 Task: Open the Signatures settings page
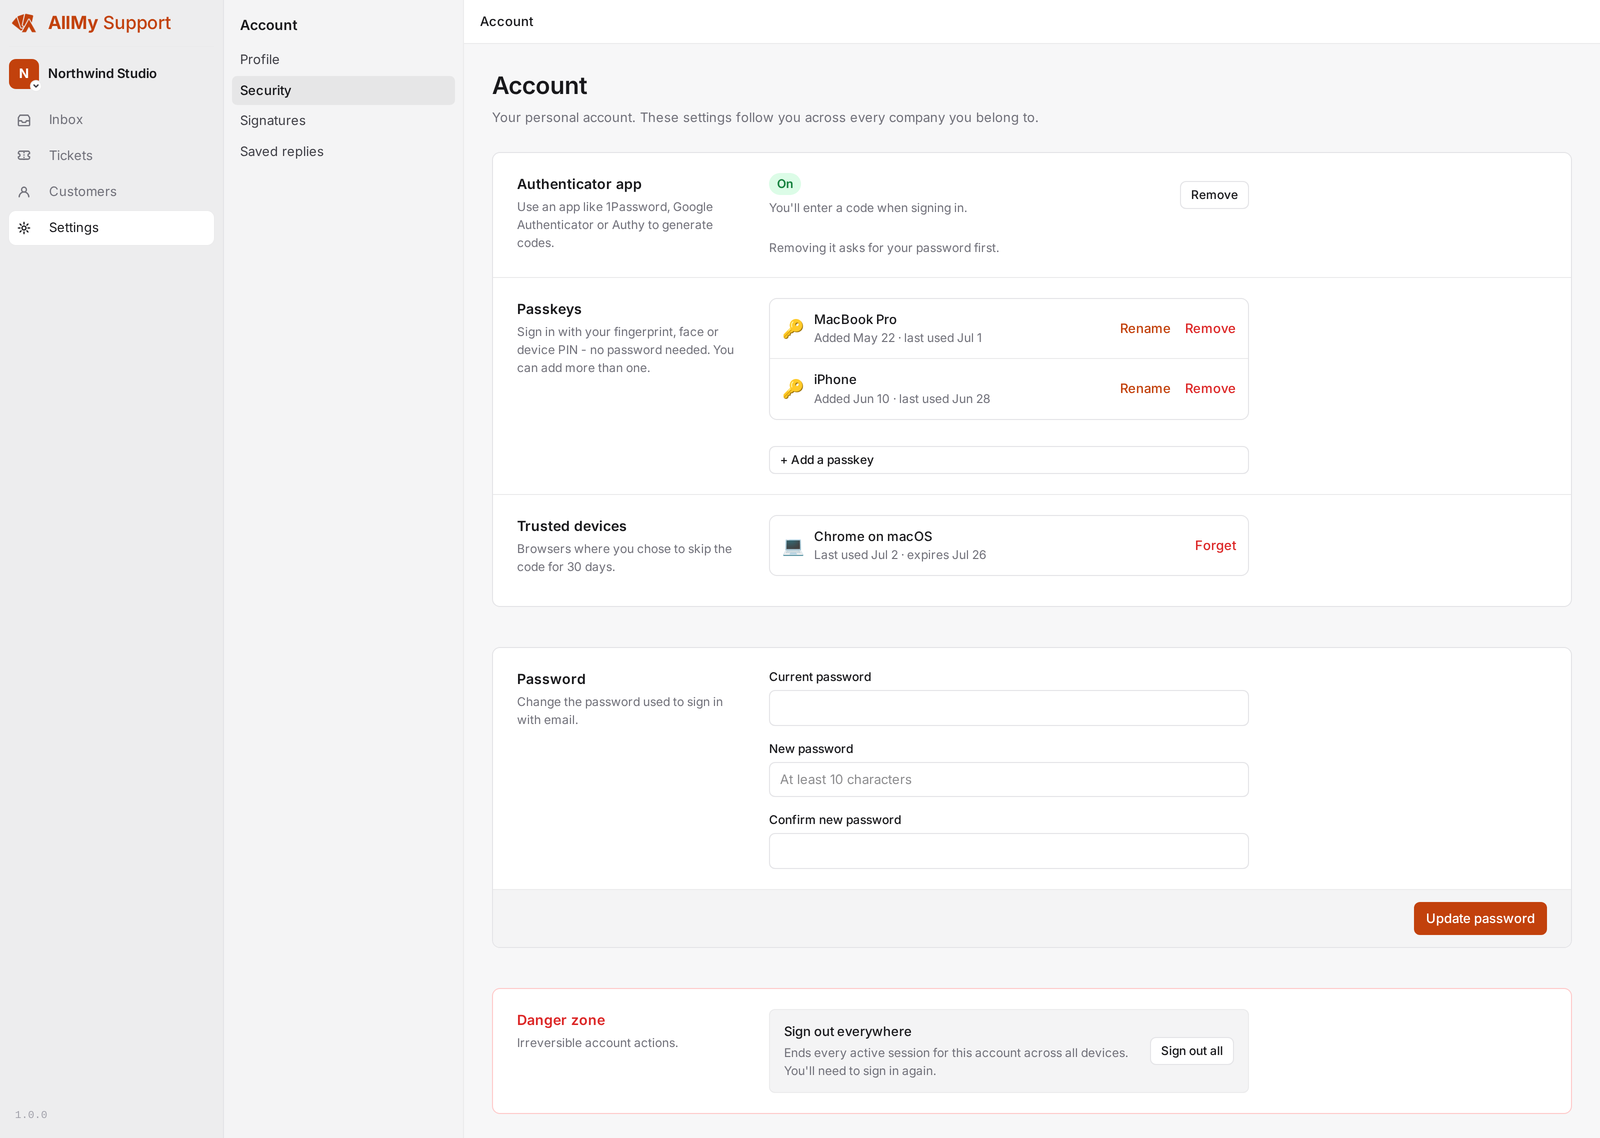[343, 121]
